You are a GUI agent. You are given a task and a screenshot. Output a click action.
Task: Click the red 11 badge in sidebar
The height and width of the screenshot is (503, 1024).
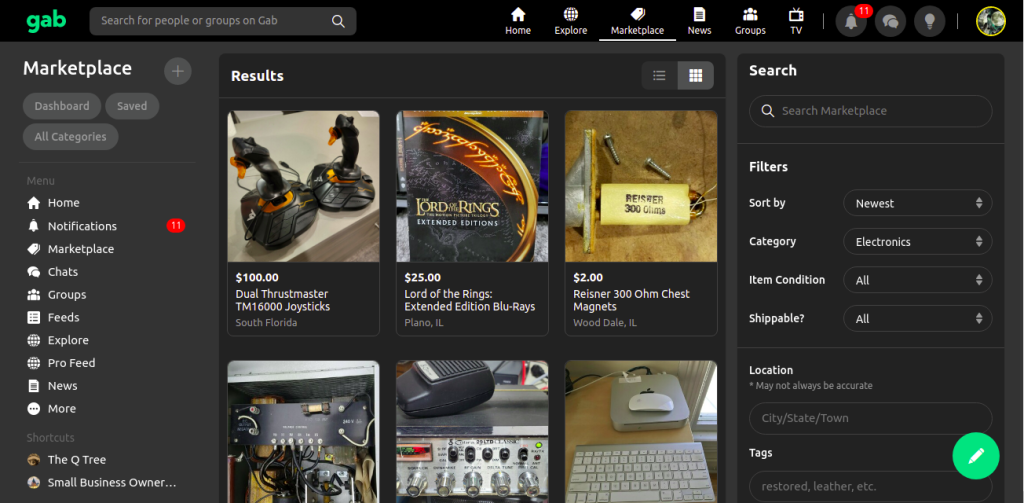pos(176,226)
